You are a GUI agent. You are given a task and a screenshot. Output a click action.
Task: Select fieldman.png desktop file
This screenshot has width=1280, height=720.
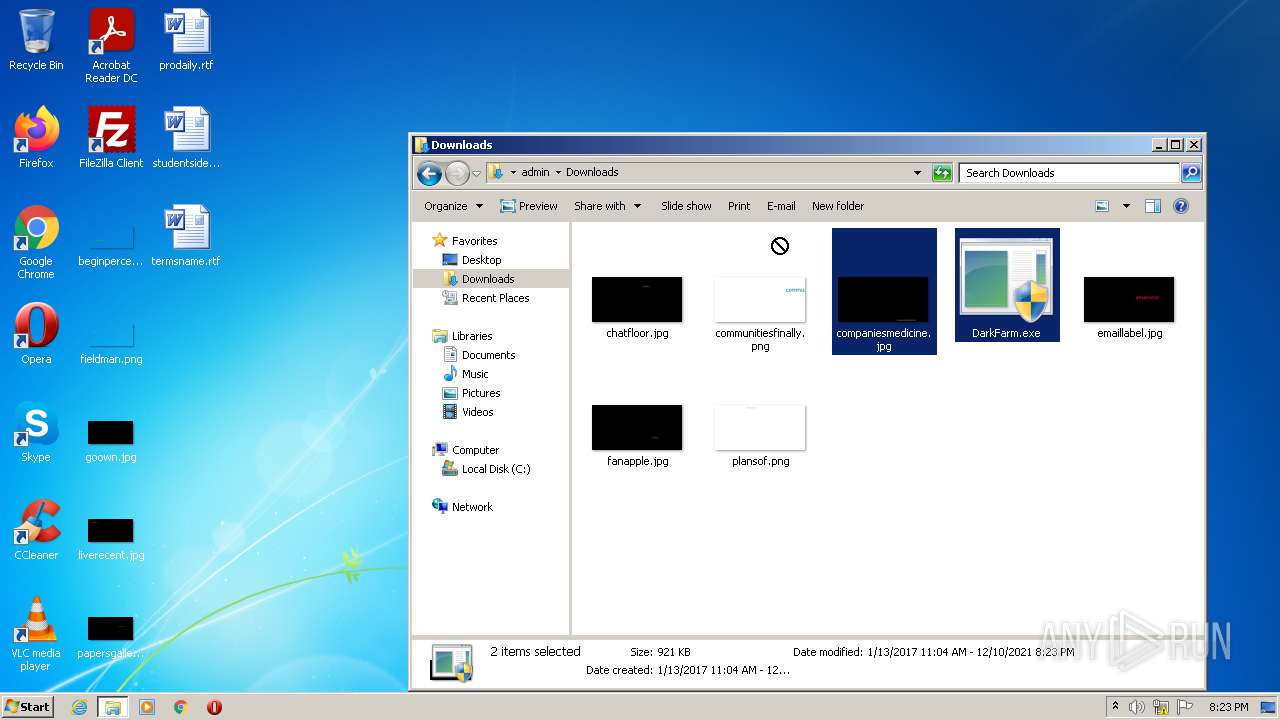point(111,342)
